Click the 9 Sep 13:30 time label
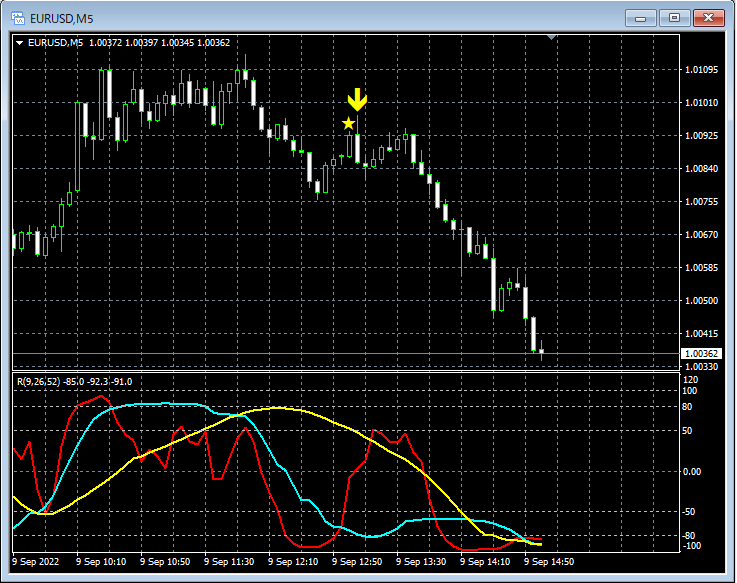 click(421, 562)
